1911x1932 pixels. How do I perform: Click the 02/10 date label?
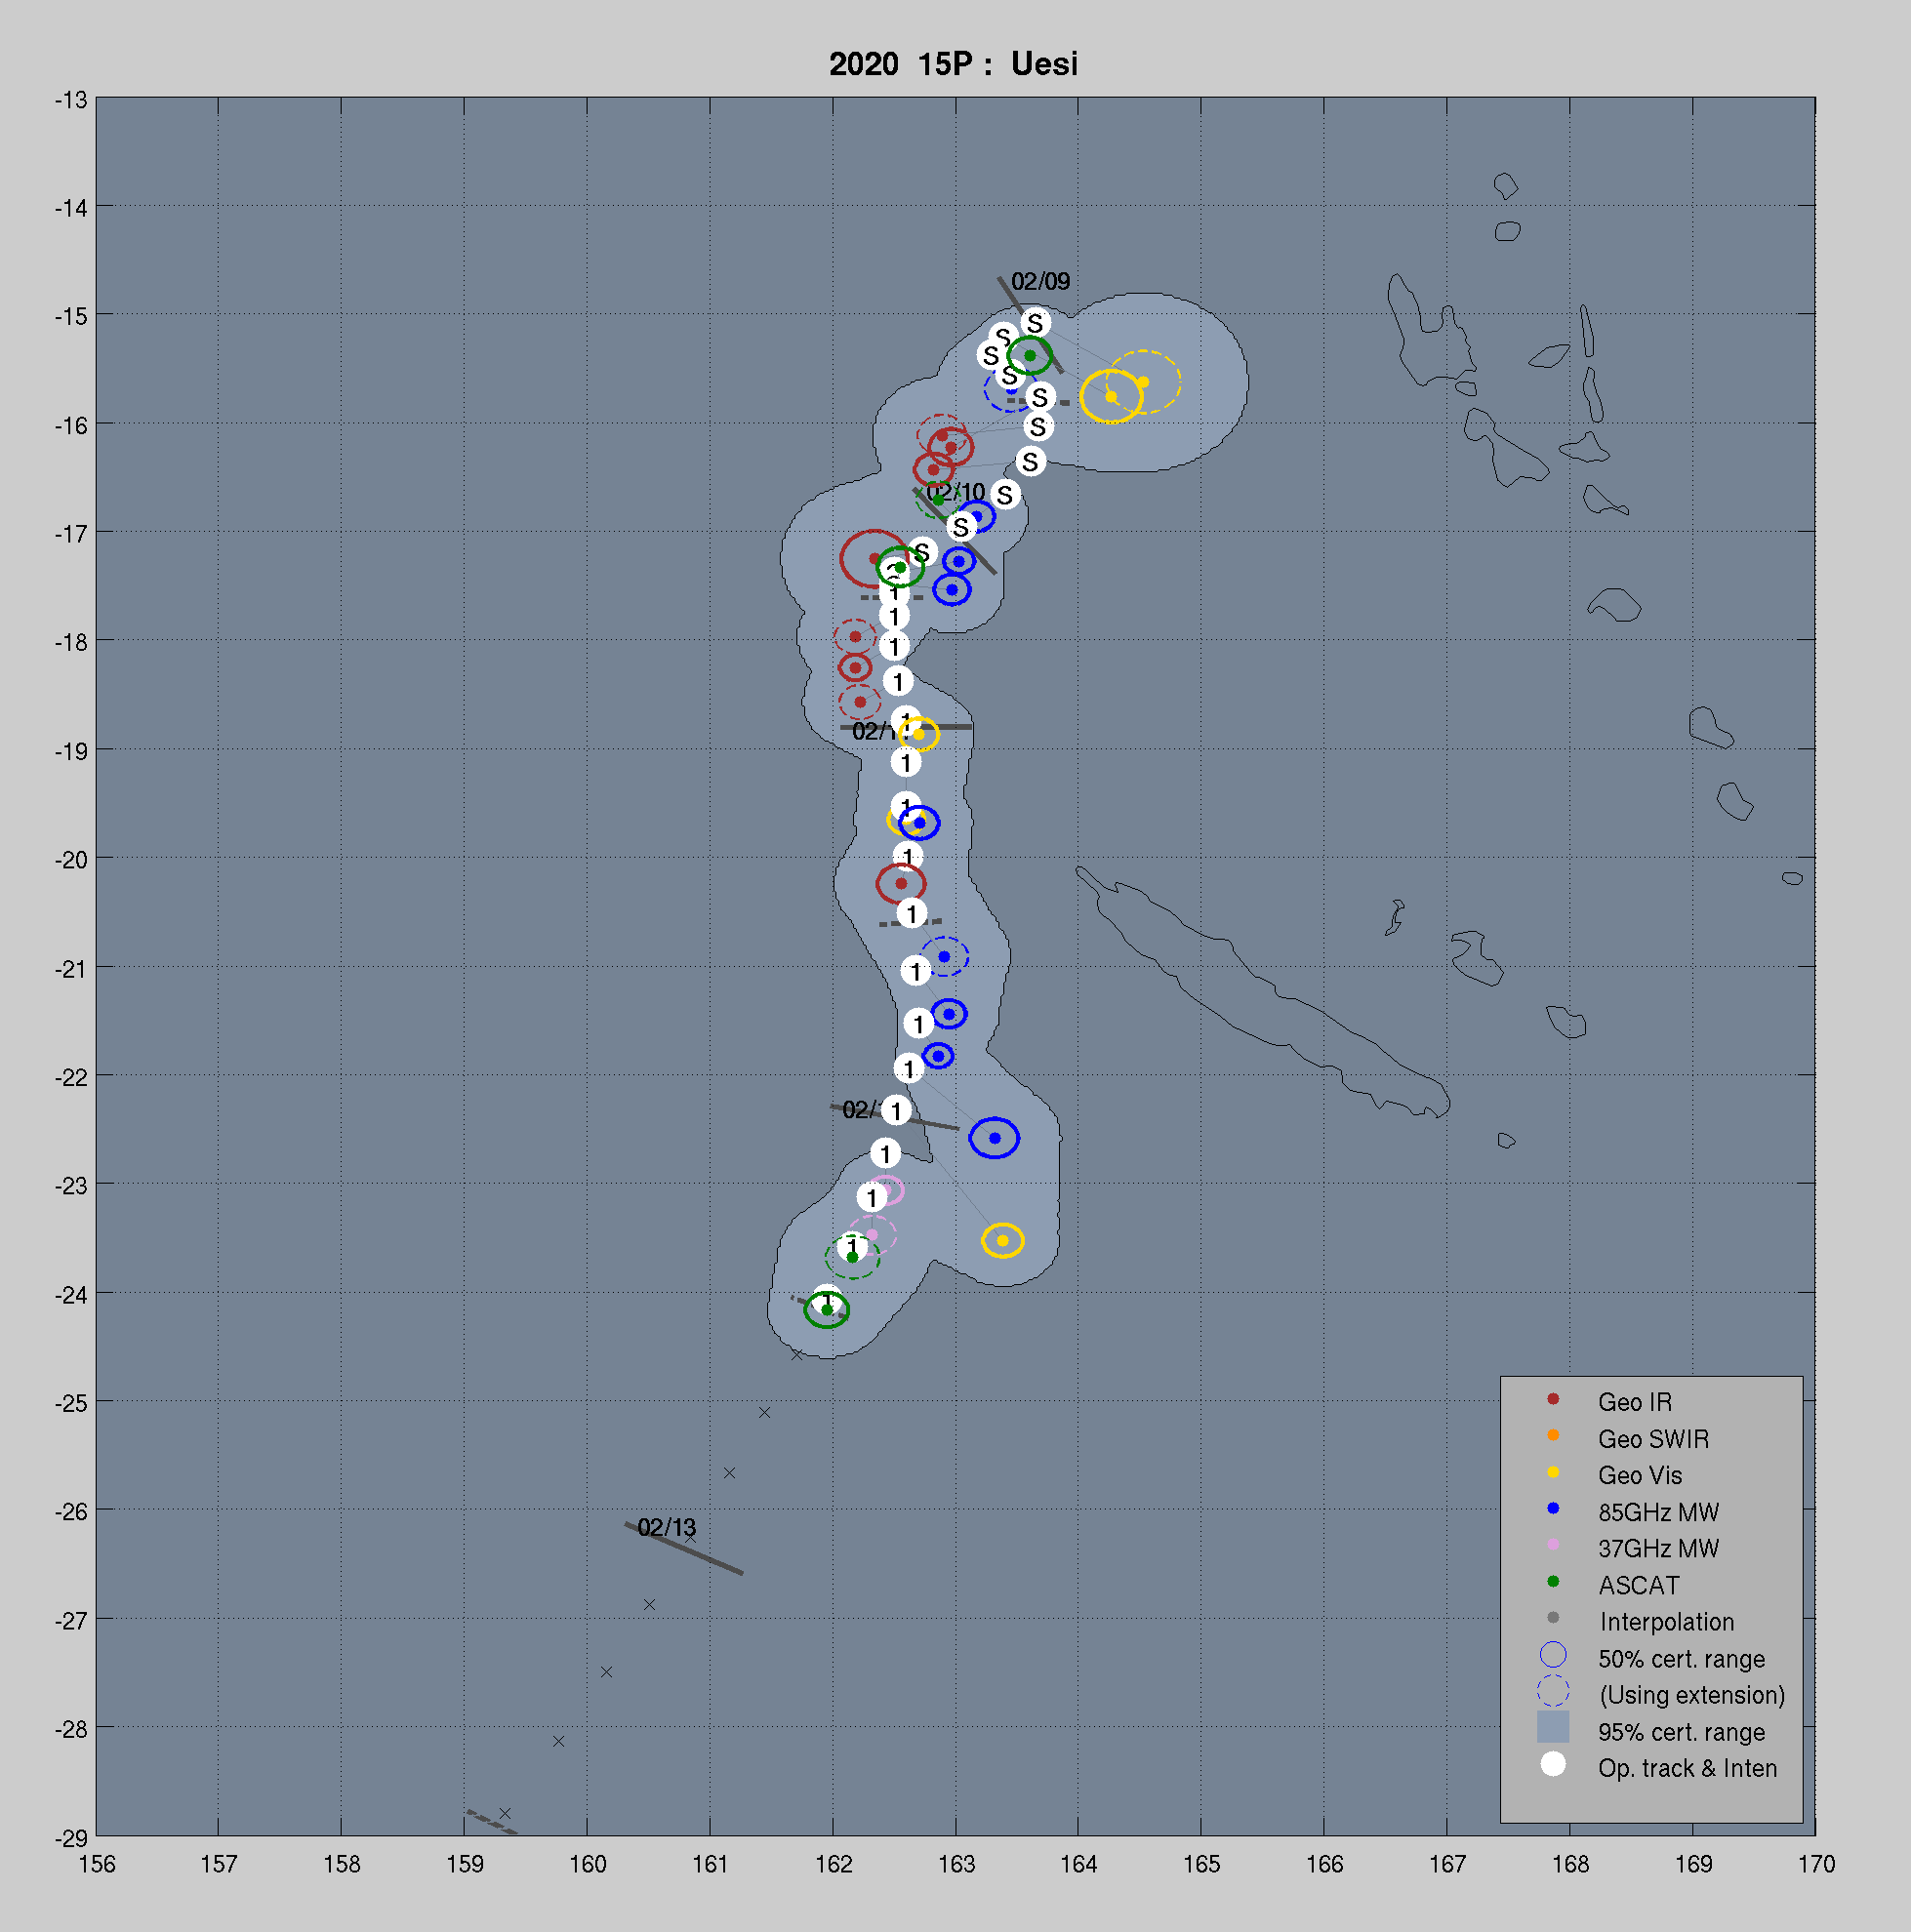click(x=957, y=492)
